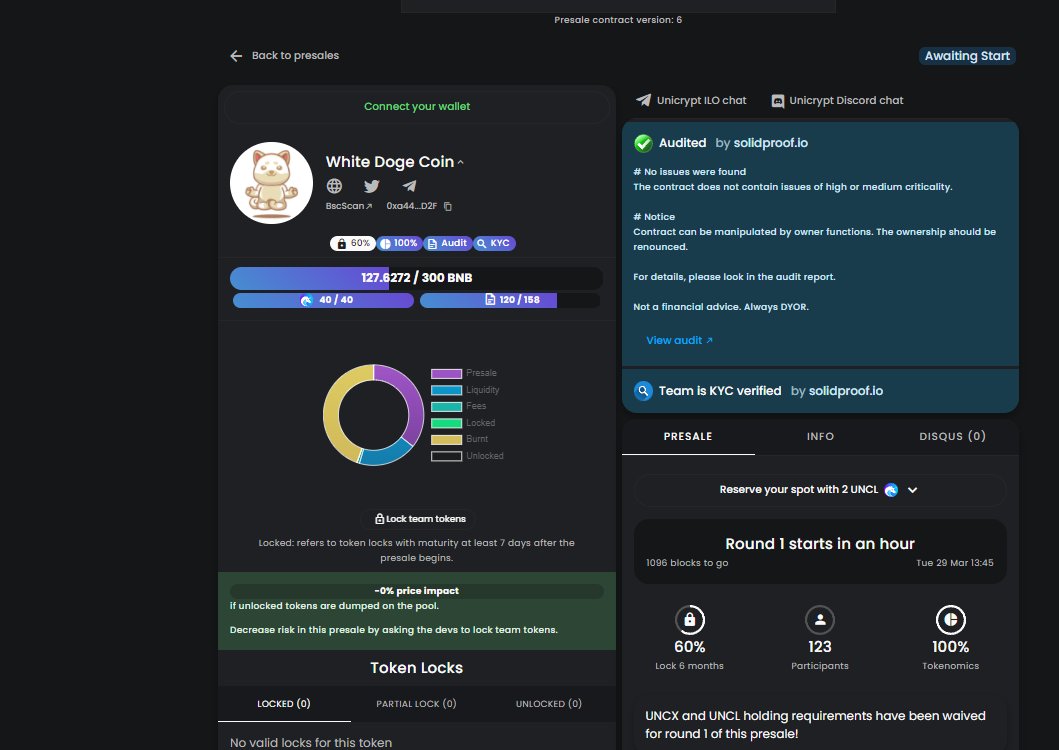The width and height of the screenshot is (1059, 750).
Task: Open the DISQUS (0) tab
Action: click(952, 436)
